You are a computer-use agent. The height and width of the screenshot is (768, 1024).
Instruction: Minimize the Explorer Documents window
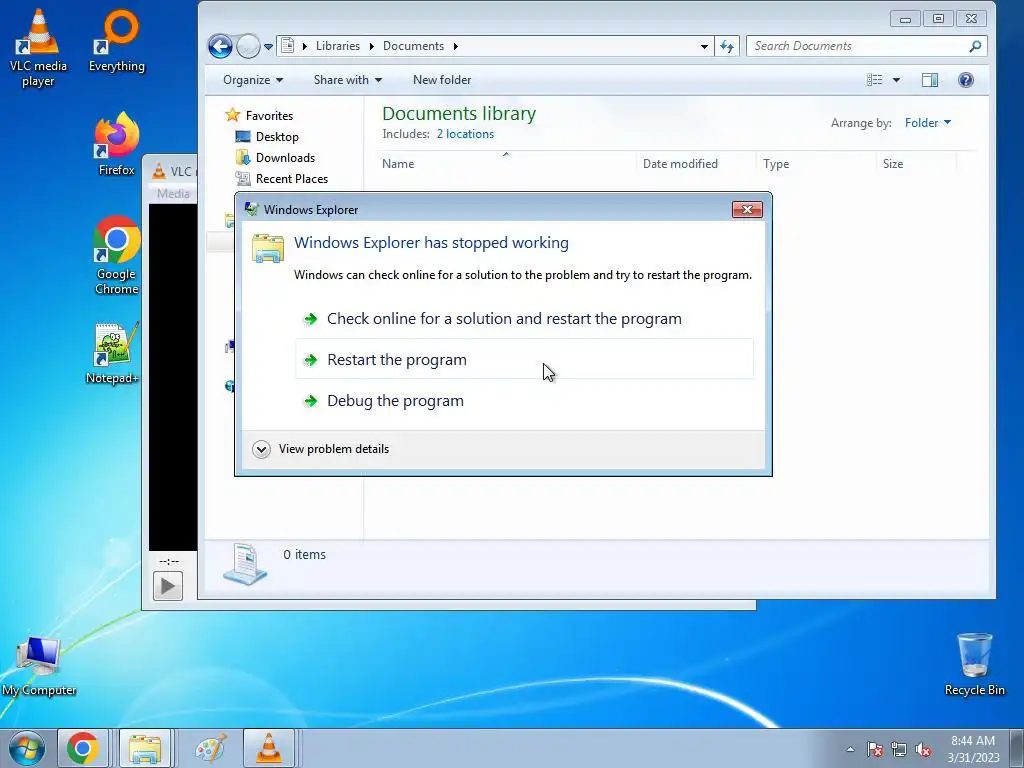click(905, 19)
